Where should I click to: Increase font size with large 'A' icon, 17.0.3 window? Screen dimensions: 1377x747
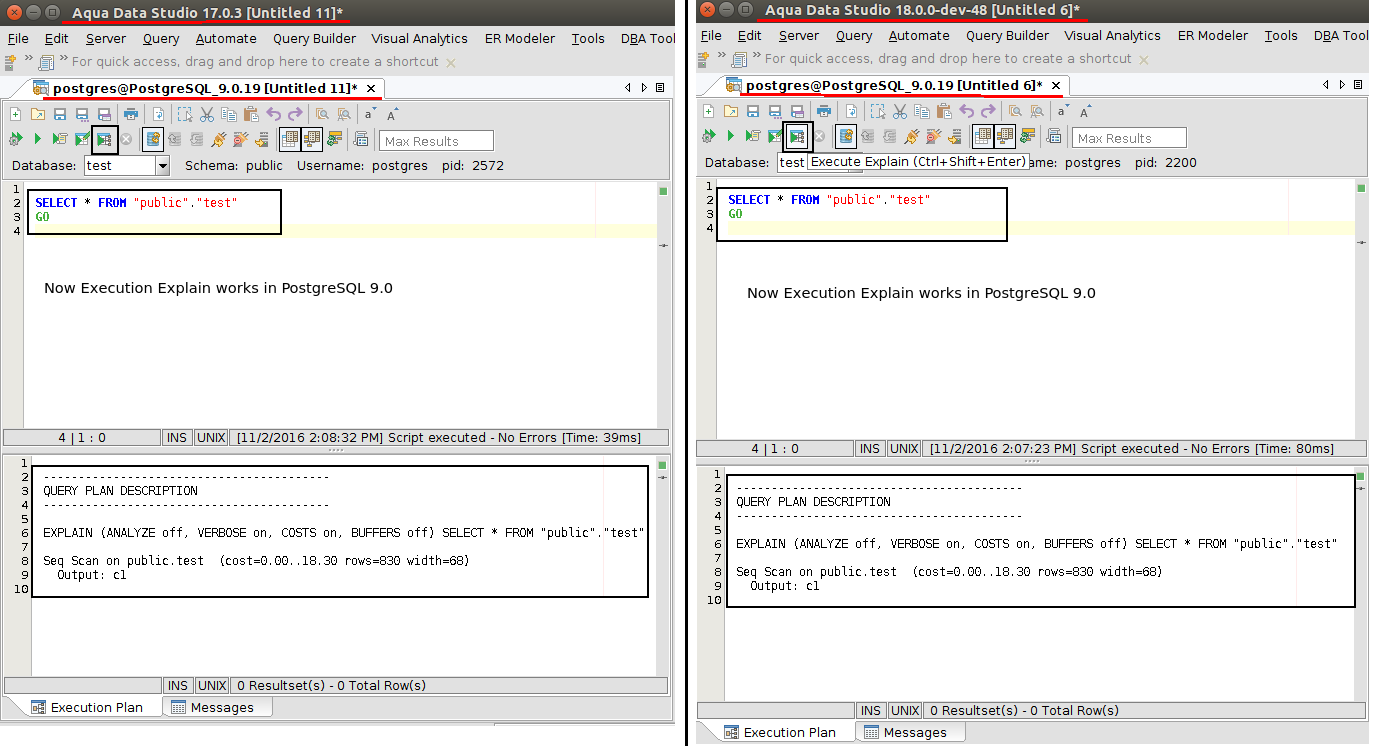(393, 114)
